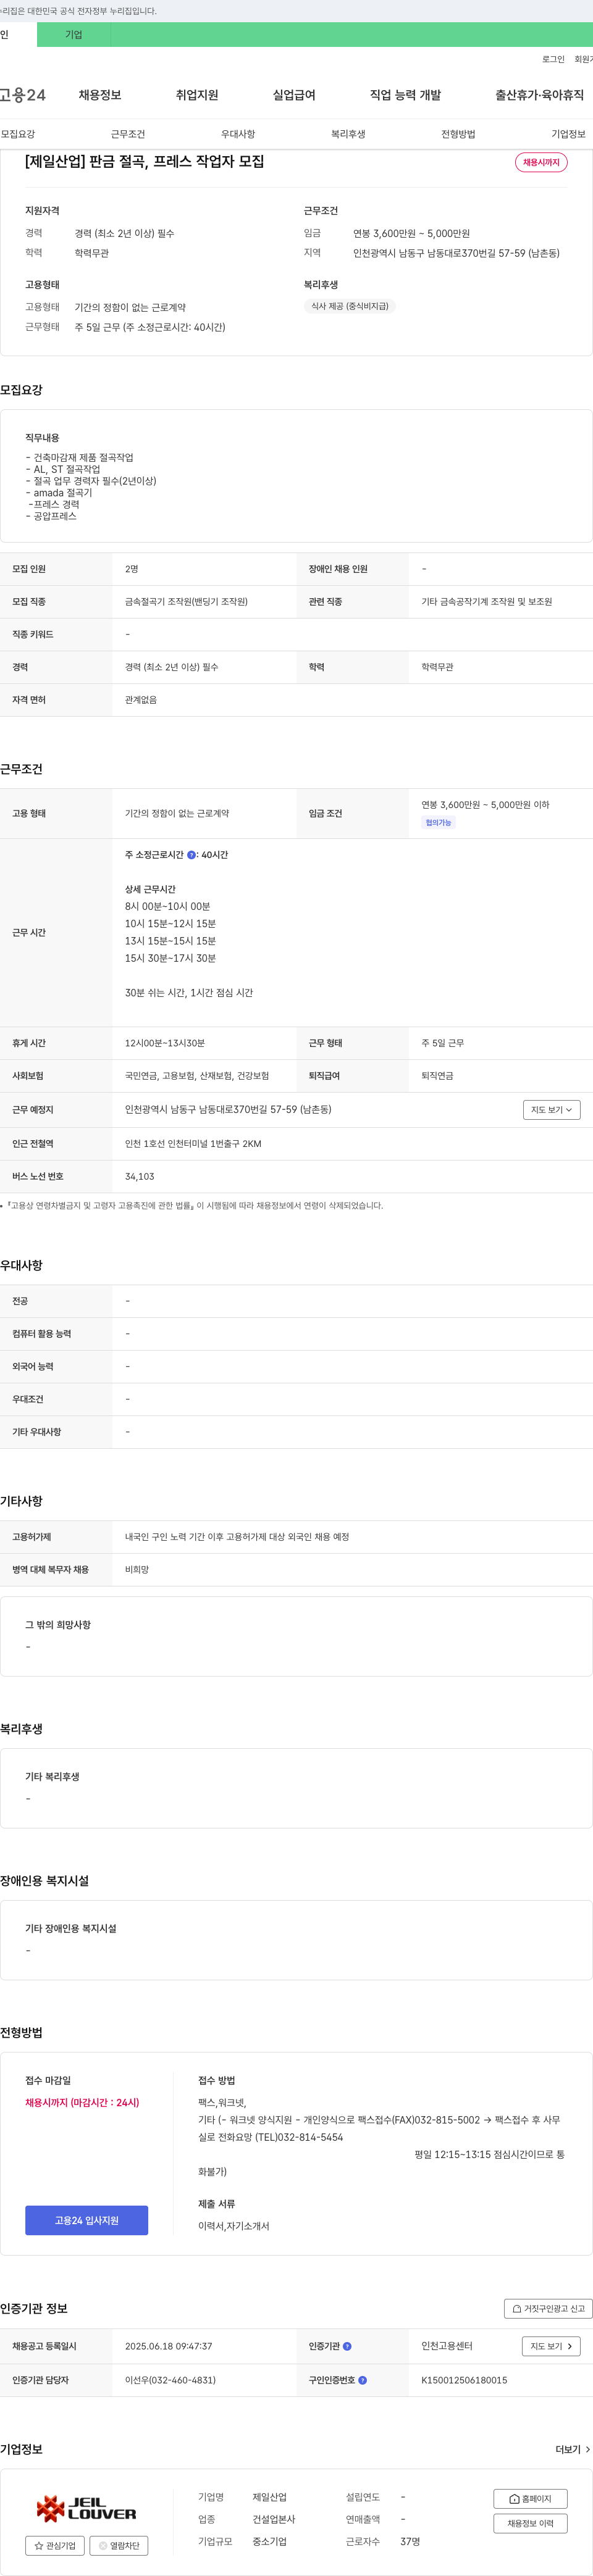Open 지도 보기 for 인천고용센터
The height and width of the screenshot is (2576, 593).
tap(551, 2346)
